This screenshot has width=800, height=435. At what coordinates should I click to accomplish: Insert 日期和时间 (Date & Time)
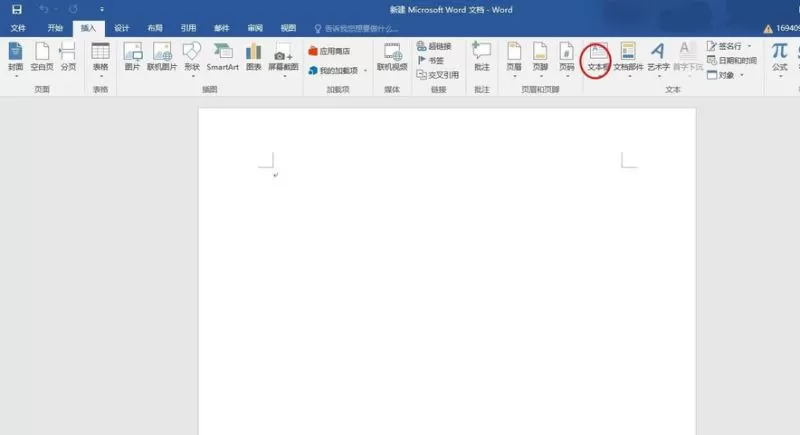coord(732,61)
